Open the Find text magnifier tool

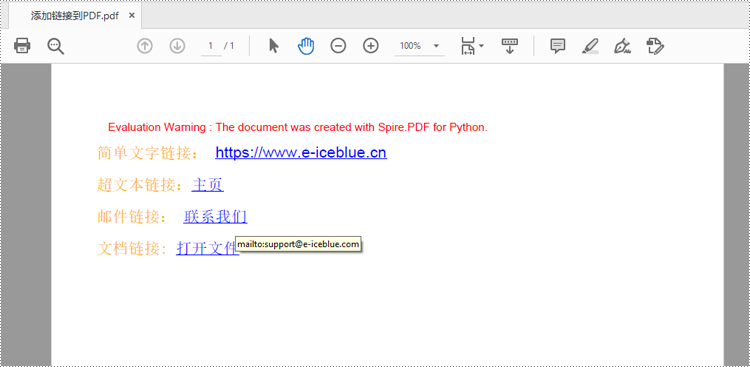(55, 46)
